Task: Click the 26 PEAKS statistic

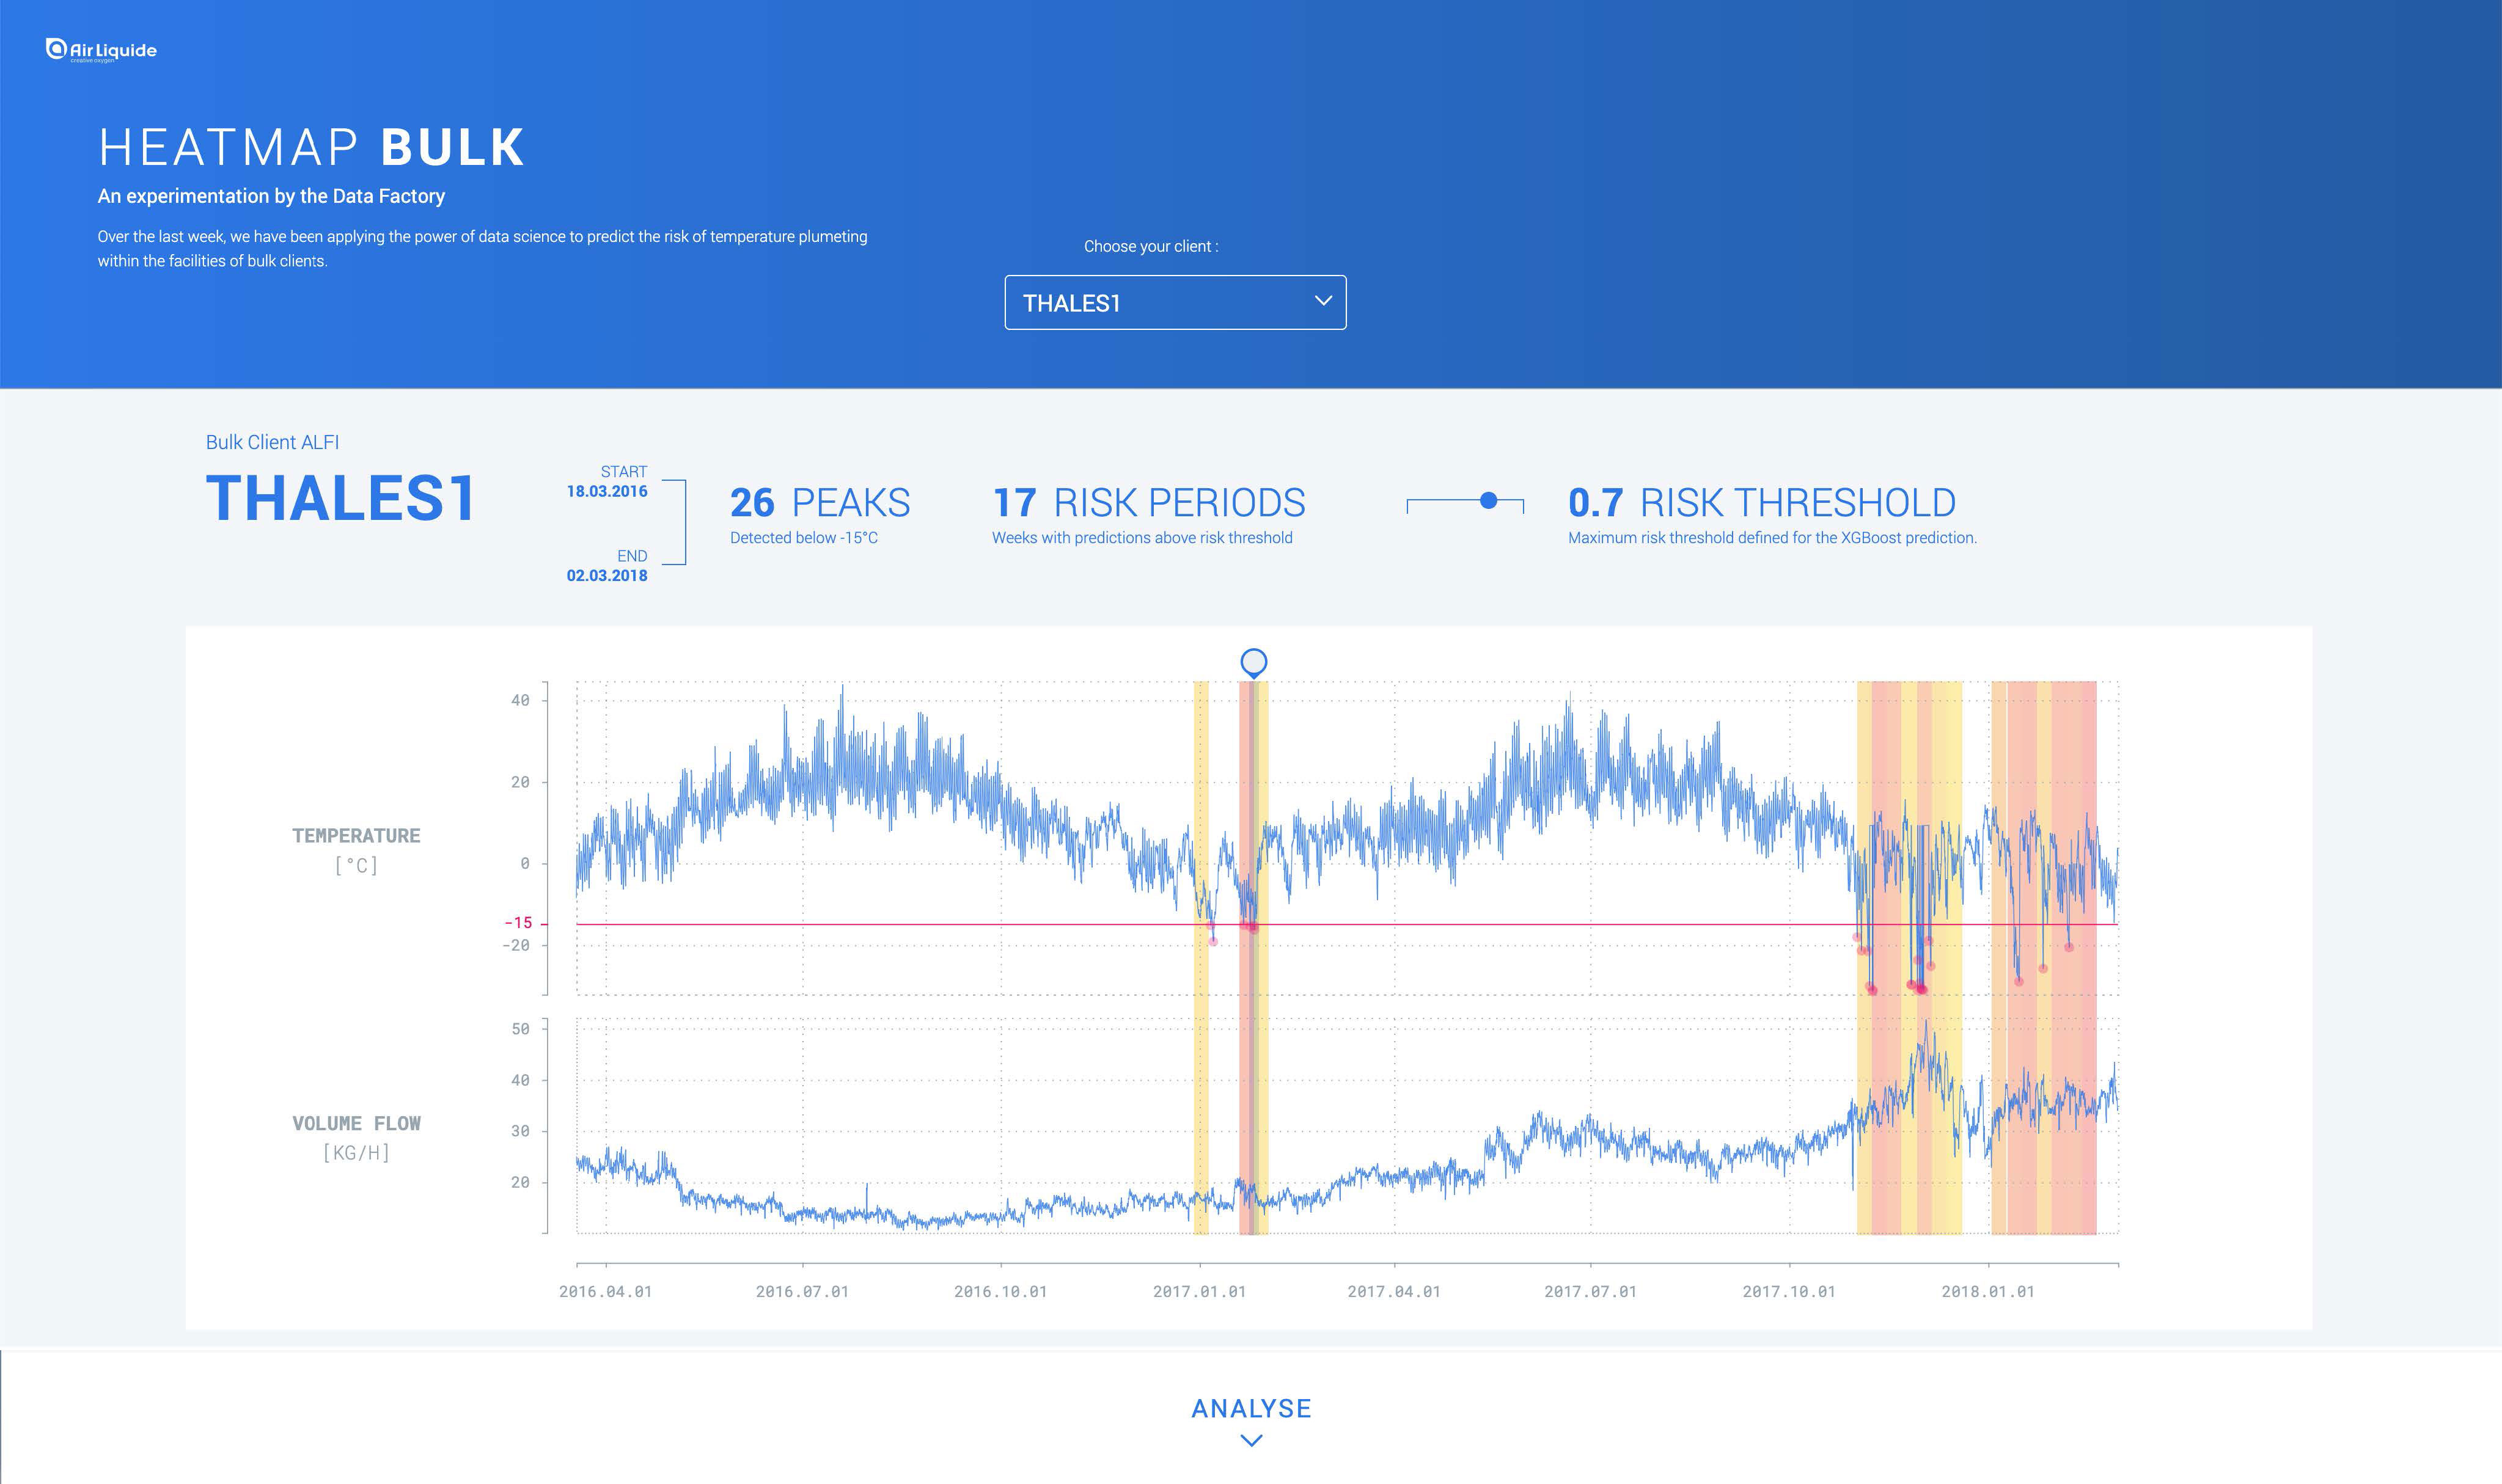Action: (820, 503)
